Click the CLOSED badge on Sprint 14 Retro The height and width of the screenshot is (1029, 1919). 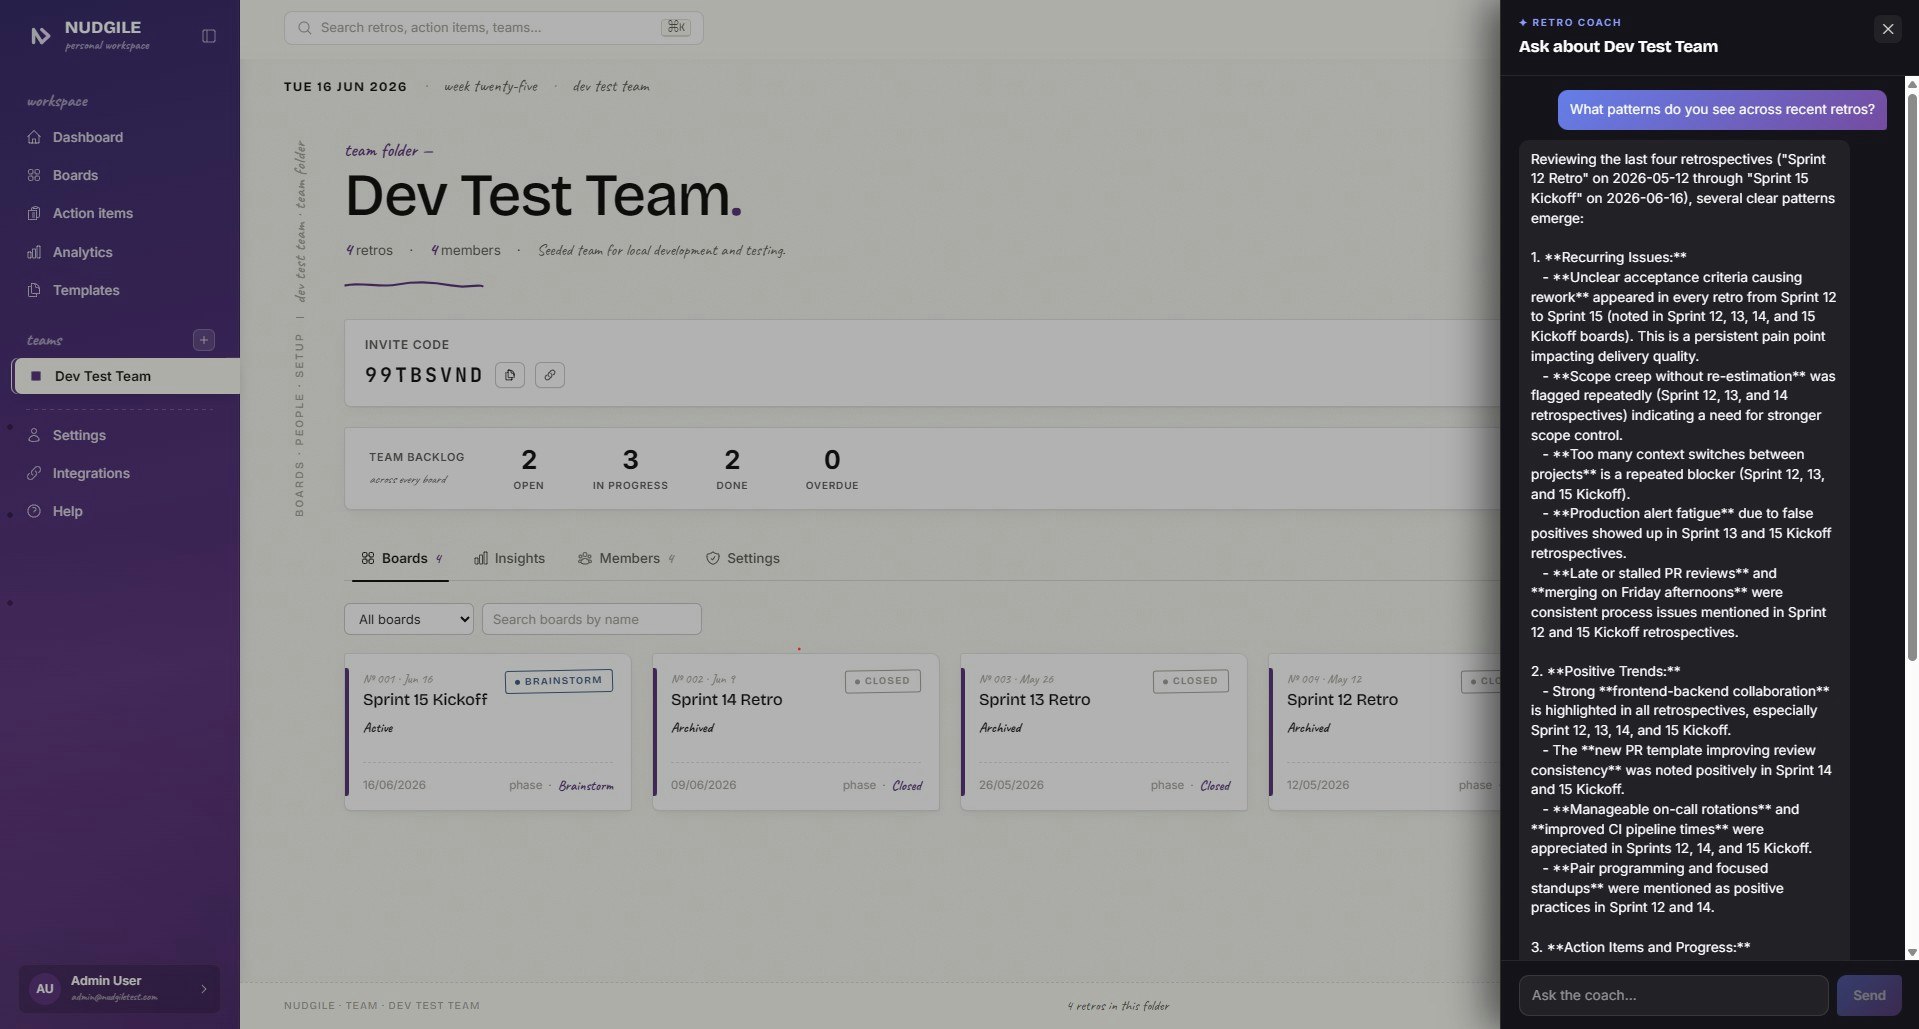coord(883,681)
